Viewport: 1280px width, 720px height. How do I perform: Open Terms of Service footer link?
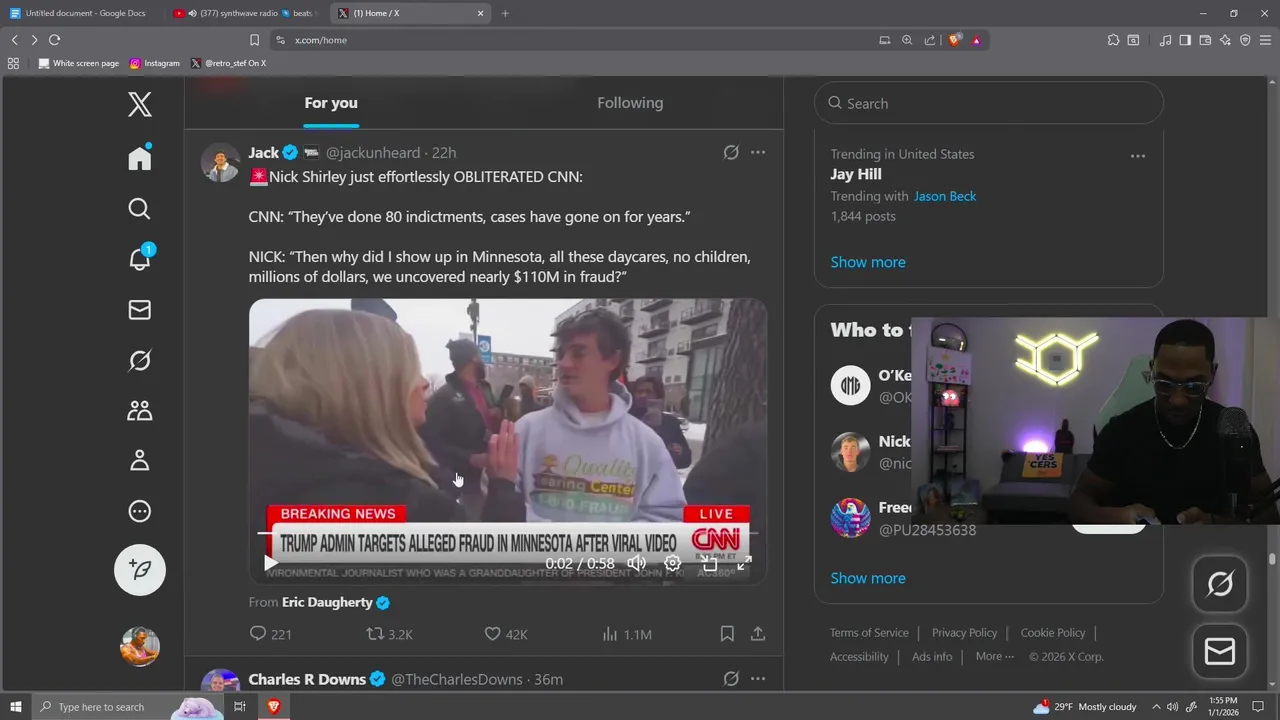(869, 633)
